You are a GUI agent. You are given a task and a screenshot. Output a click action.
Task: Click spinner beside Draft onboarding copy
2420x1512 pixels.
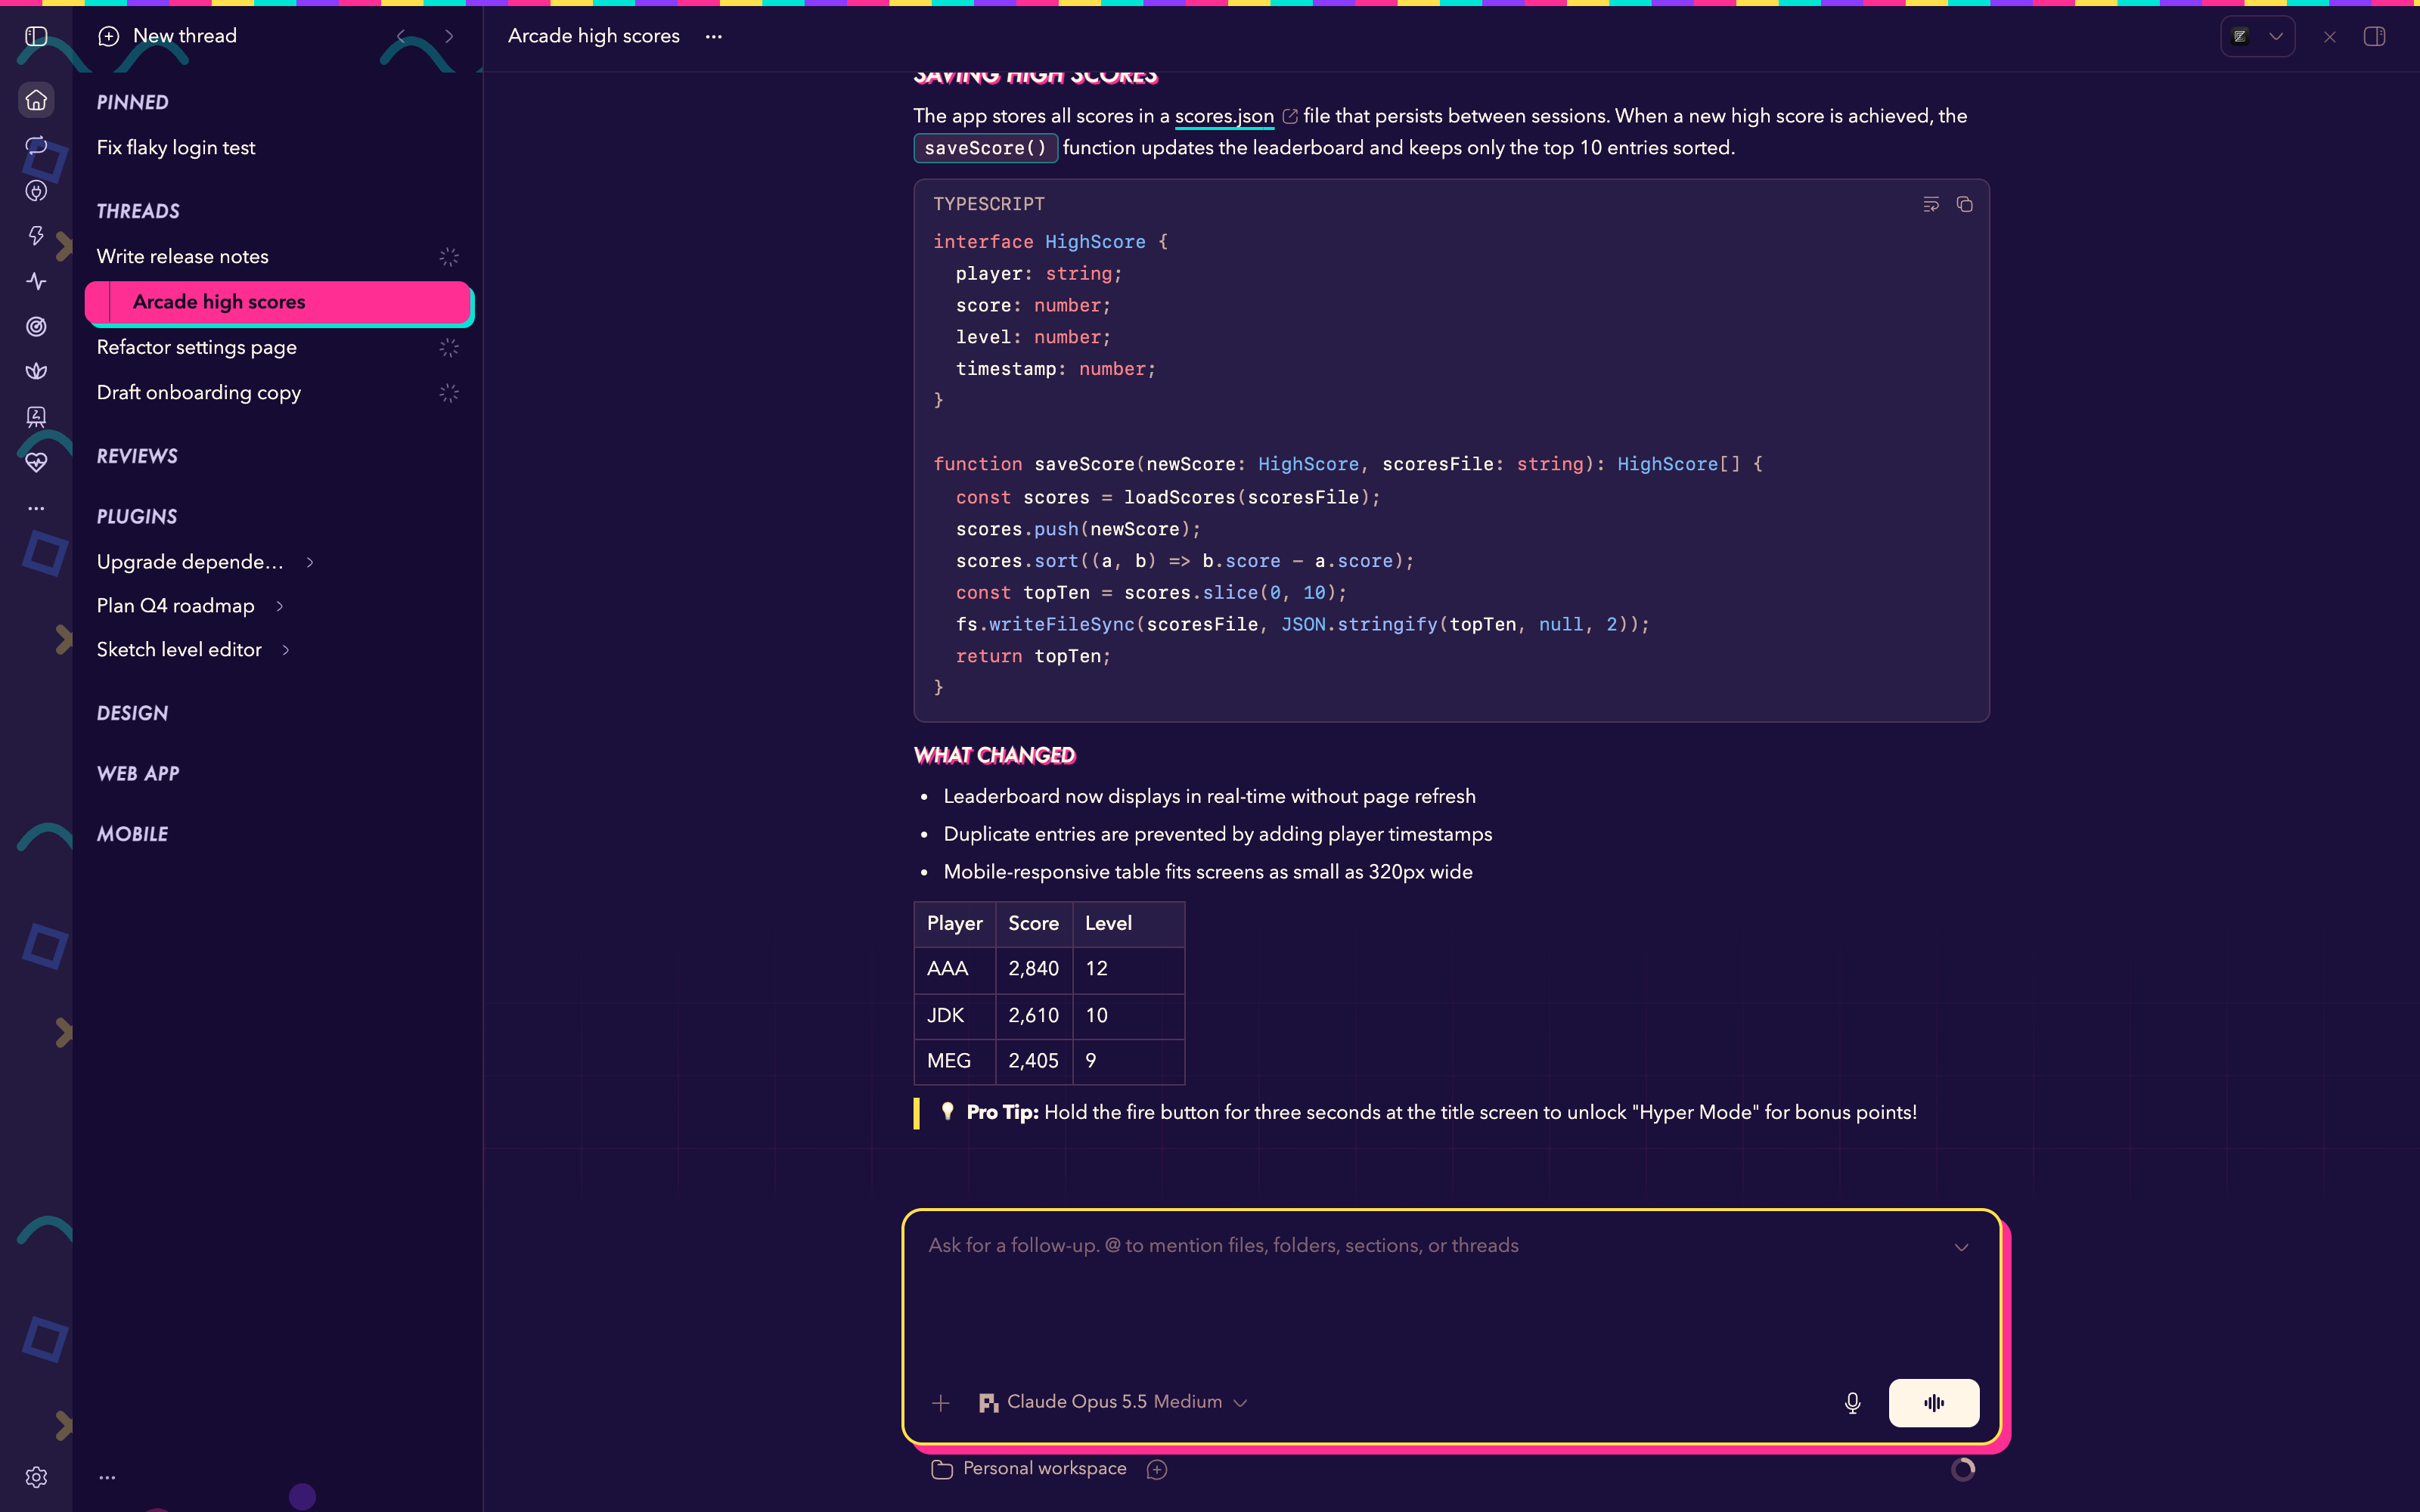click(449, 393)
